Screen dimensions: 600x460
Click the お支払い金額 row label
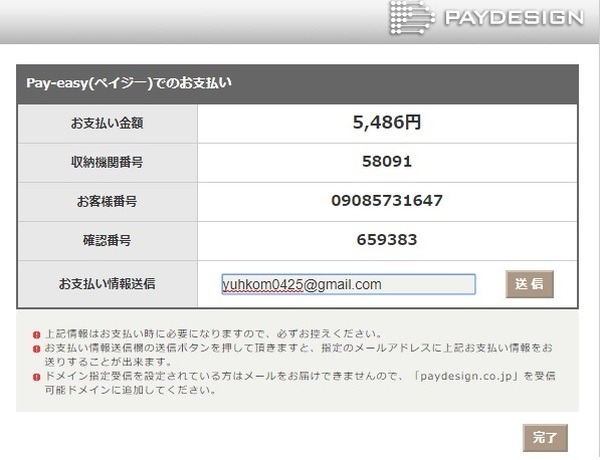107,123
